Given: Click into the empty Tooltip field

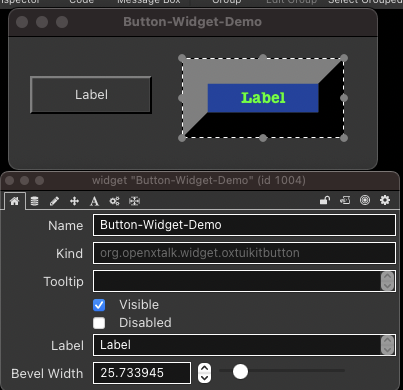Looking at the screenshot, I should (x=237, y=281).
